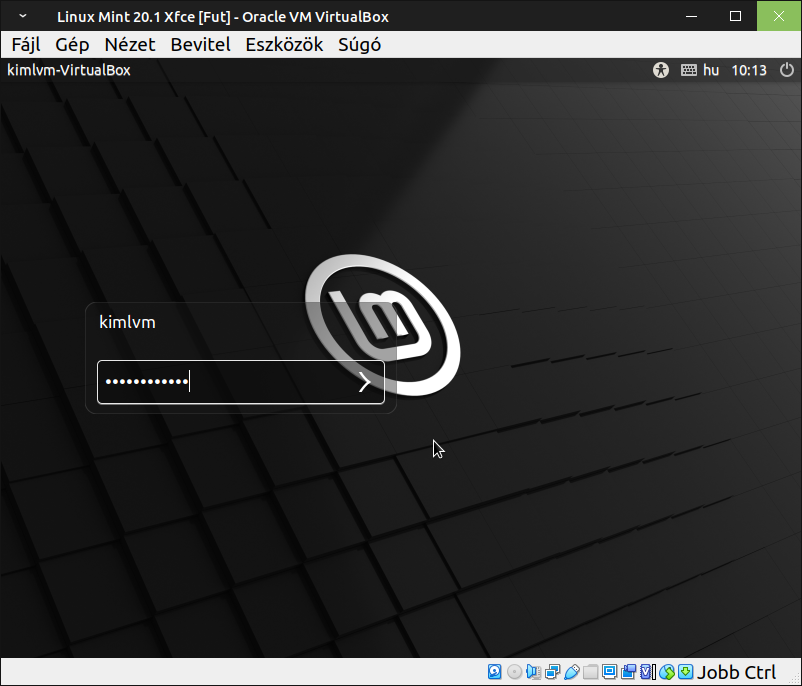The image size is (802, 686).
Task: Click the network adapters indicator
Action: (552, 672)
